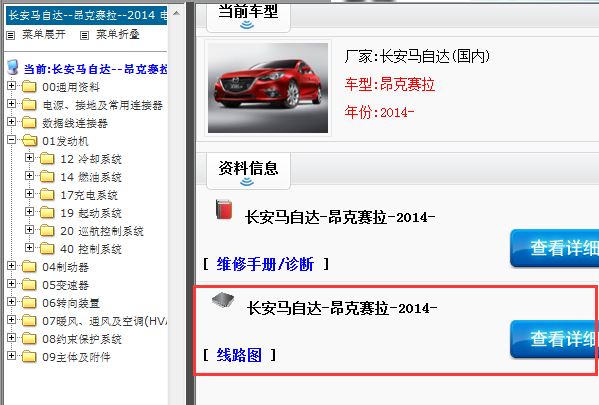Expand the 04制动器 node
599x405 pixels.
11,265
